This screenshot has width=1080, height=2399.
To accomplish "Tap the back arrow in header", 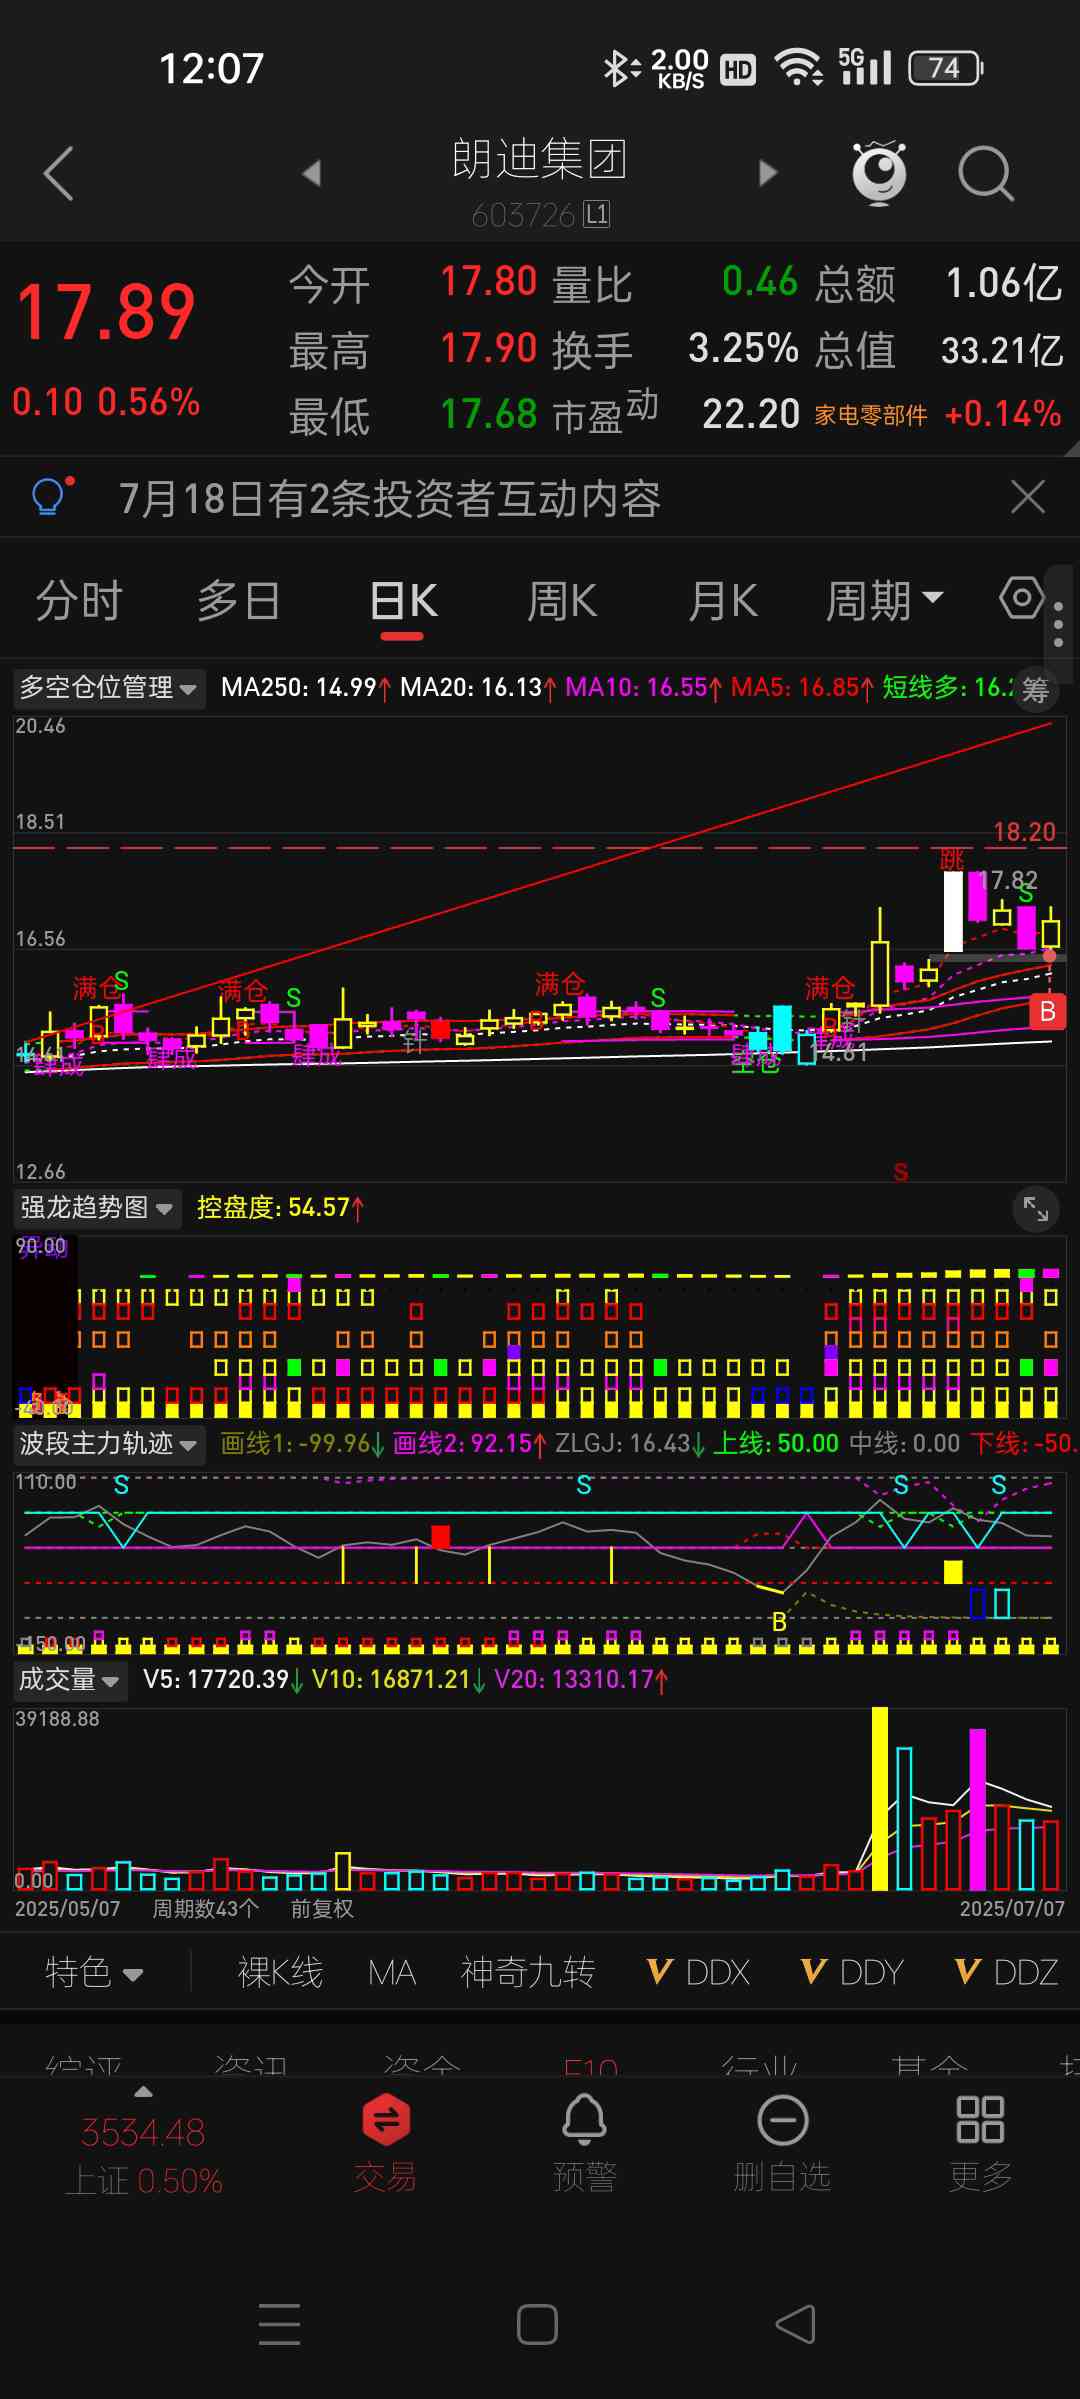I will point(59,174).
